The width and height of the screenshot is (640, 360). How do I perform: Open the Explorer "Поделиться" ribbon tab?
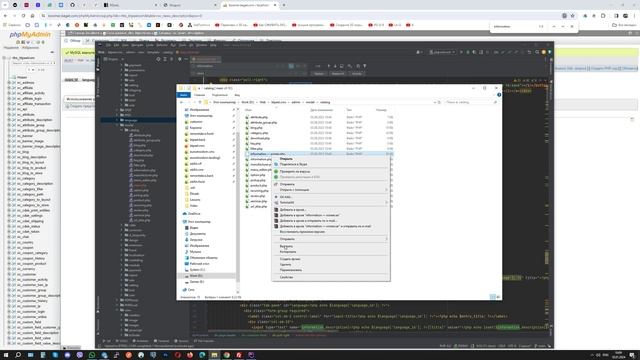point(220,95)
